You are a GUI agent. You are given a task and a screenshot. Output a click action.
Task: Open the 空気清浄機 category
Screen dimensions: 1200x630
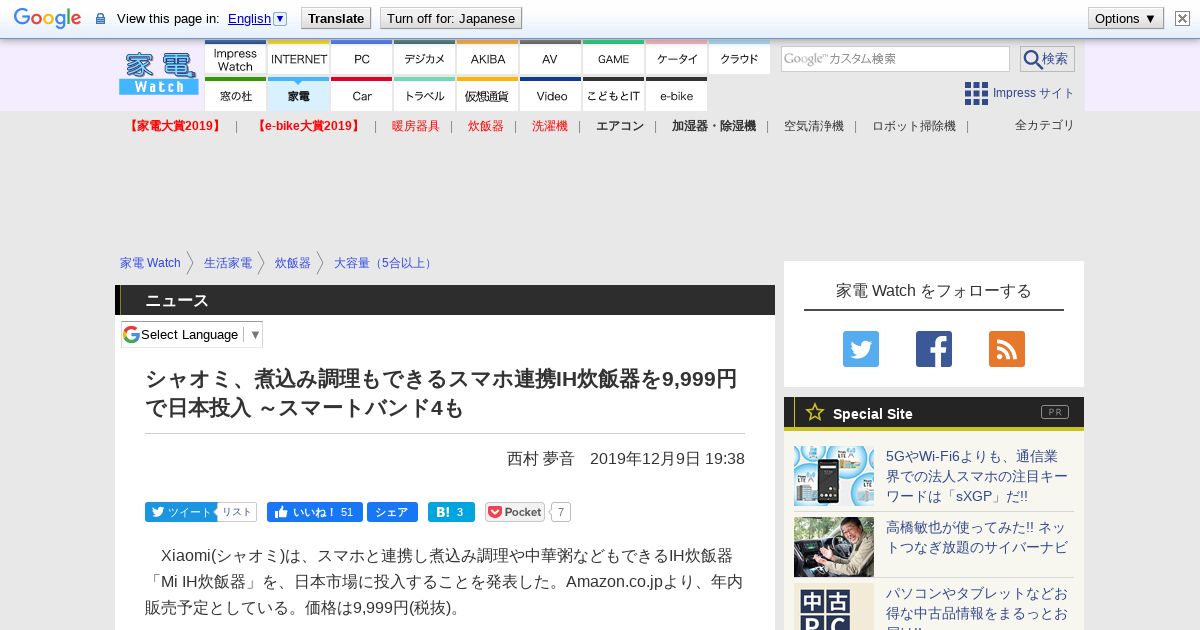click(x=814, y=126)
